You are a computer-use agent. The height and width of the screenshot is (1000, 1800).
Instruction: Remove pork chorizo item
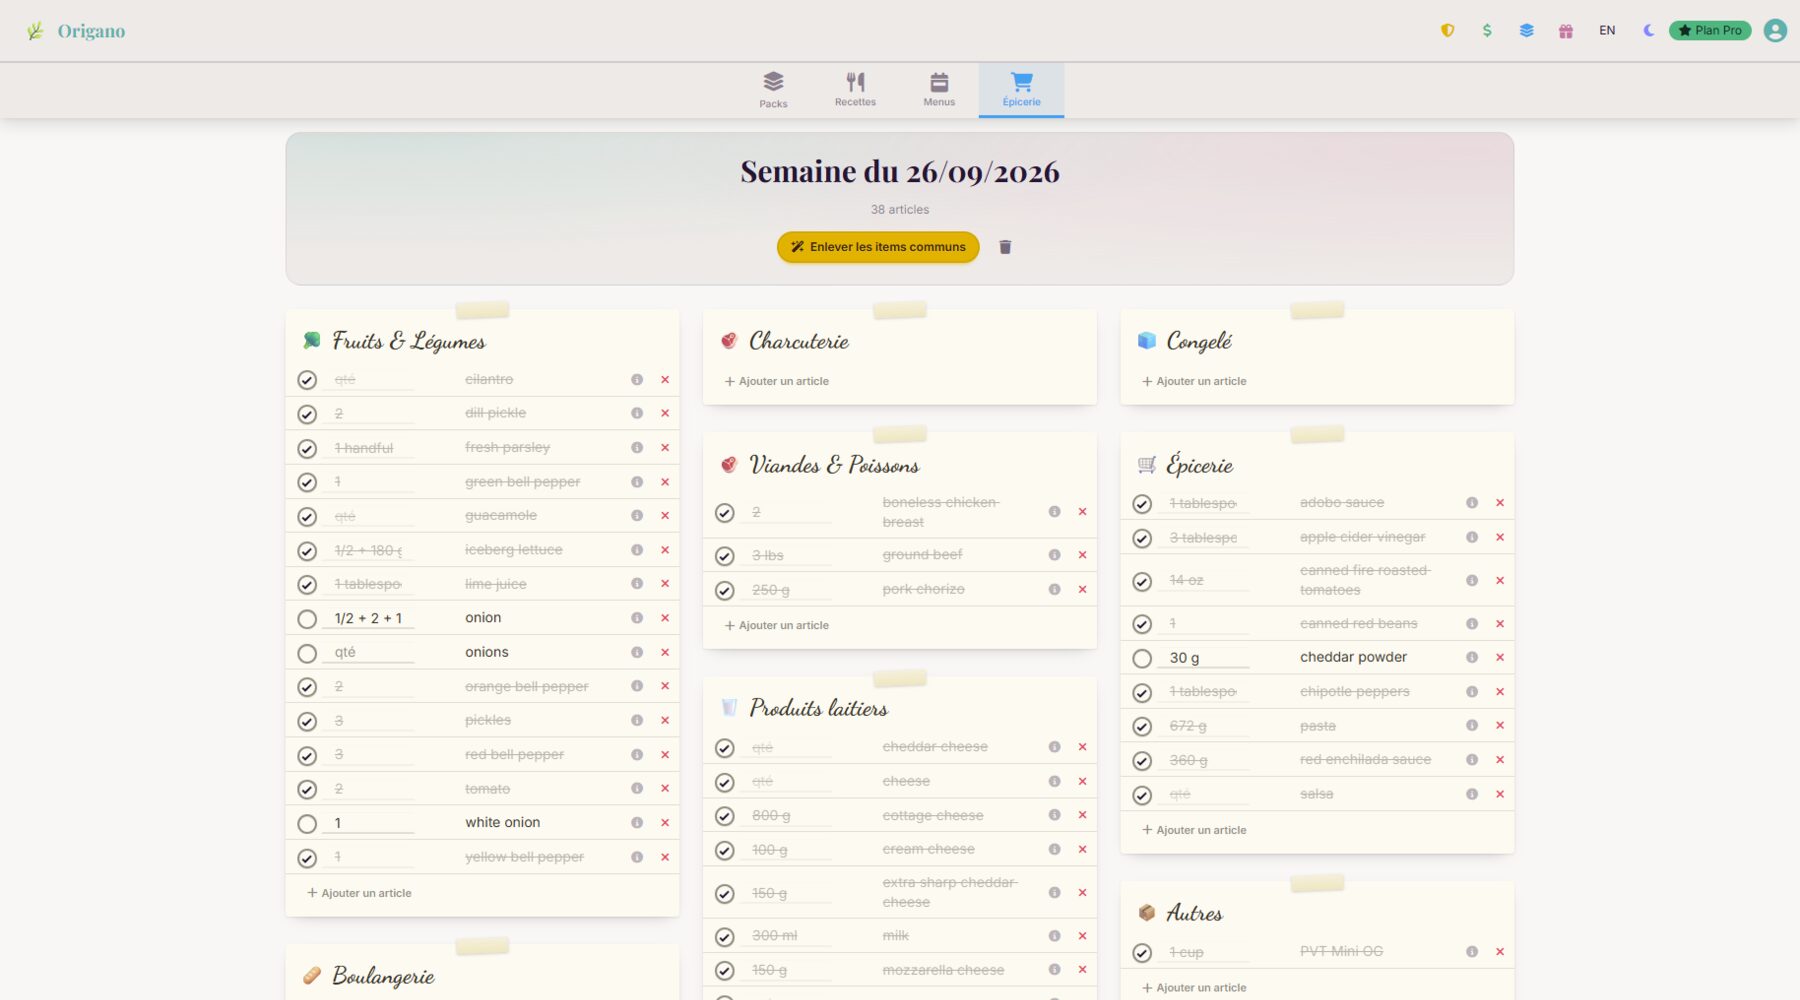click(x=1082, y=590)
